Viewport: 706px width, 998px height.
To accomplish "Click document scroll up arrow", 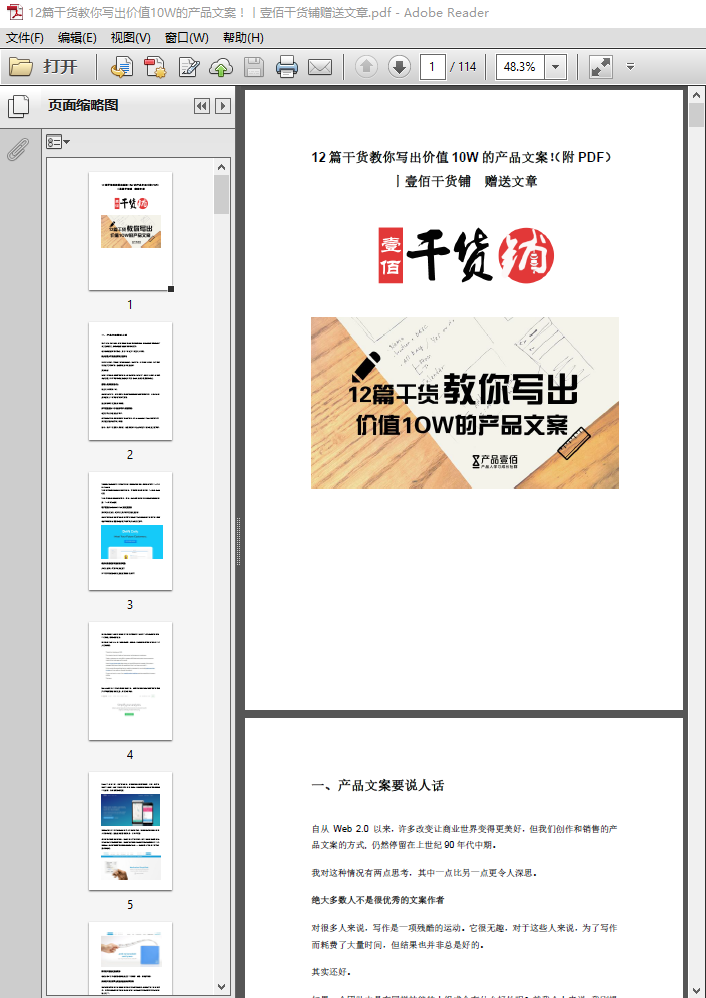I will pyautogui.click(x=696, y=96).
